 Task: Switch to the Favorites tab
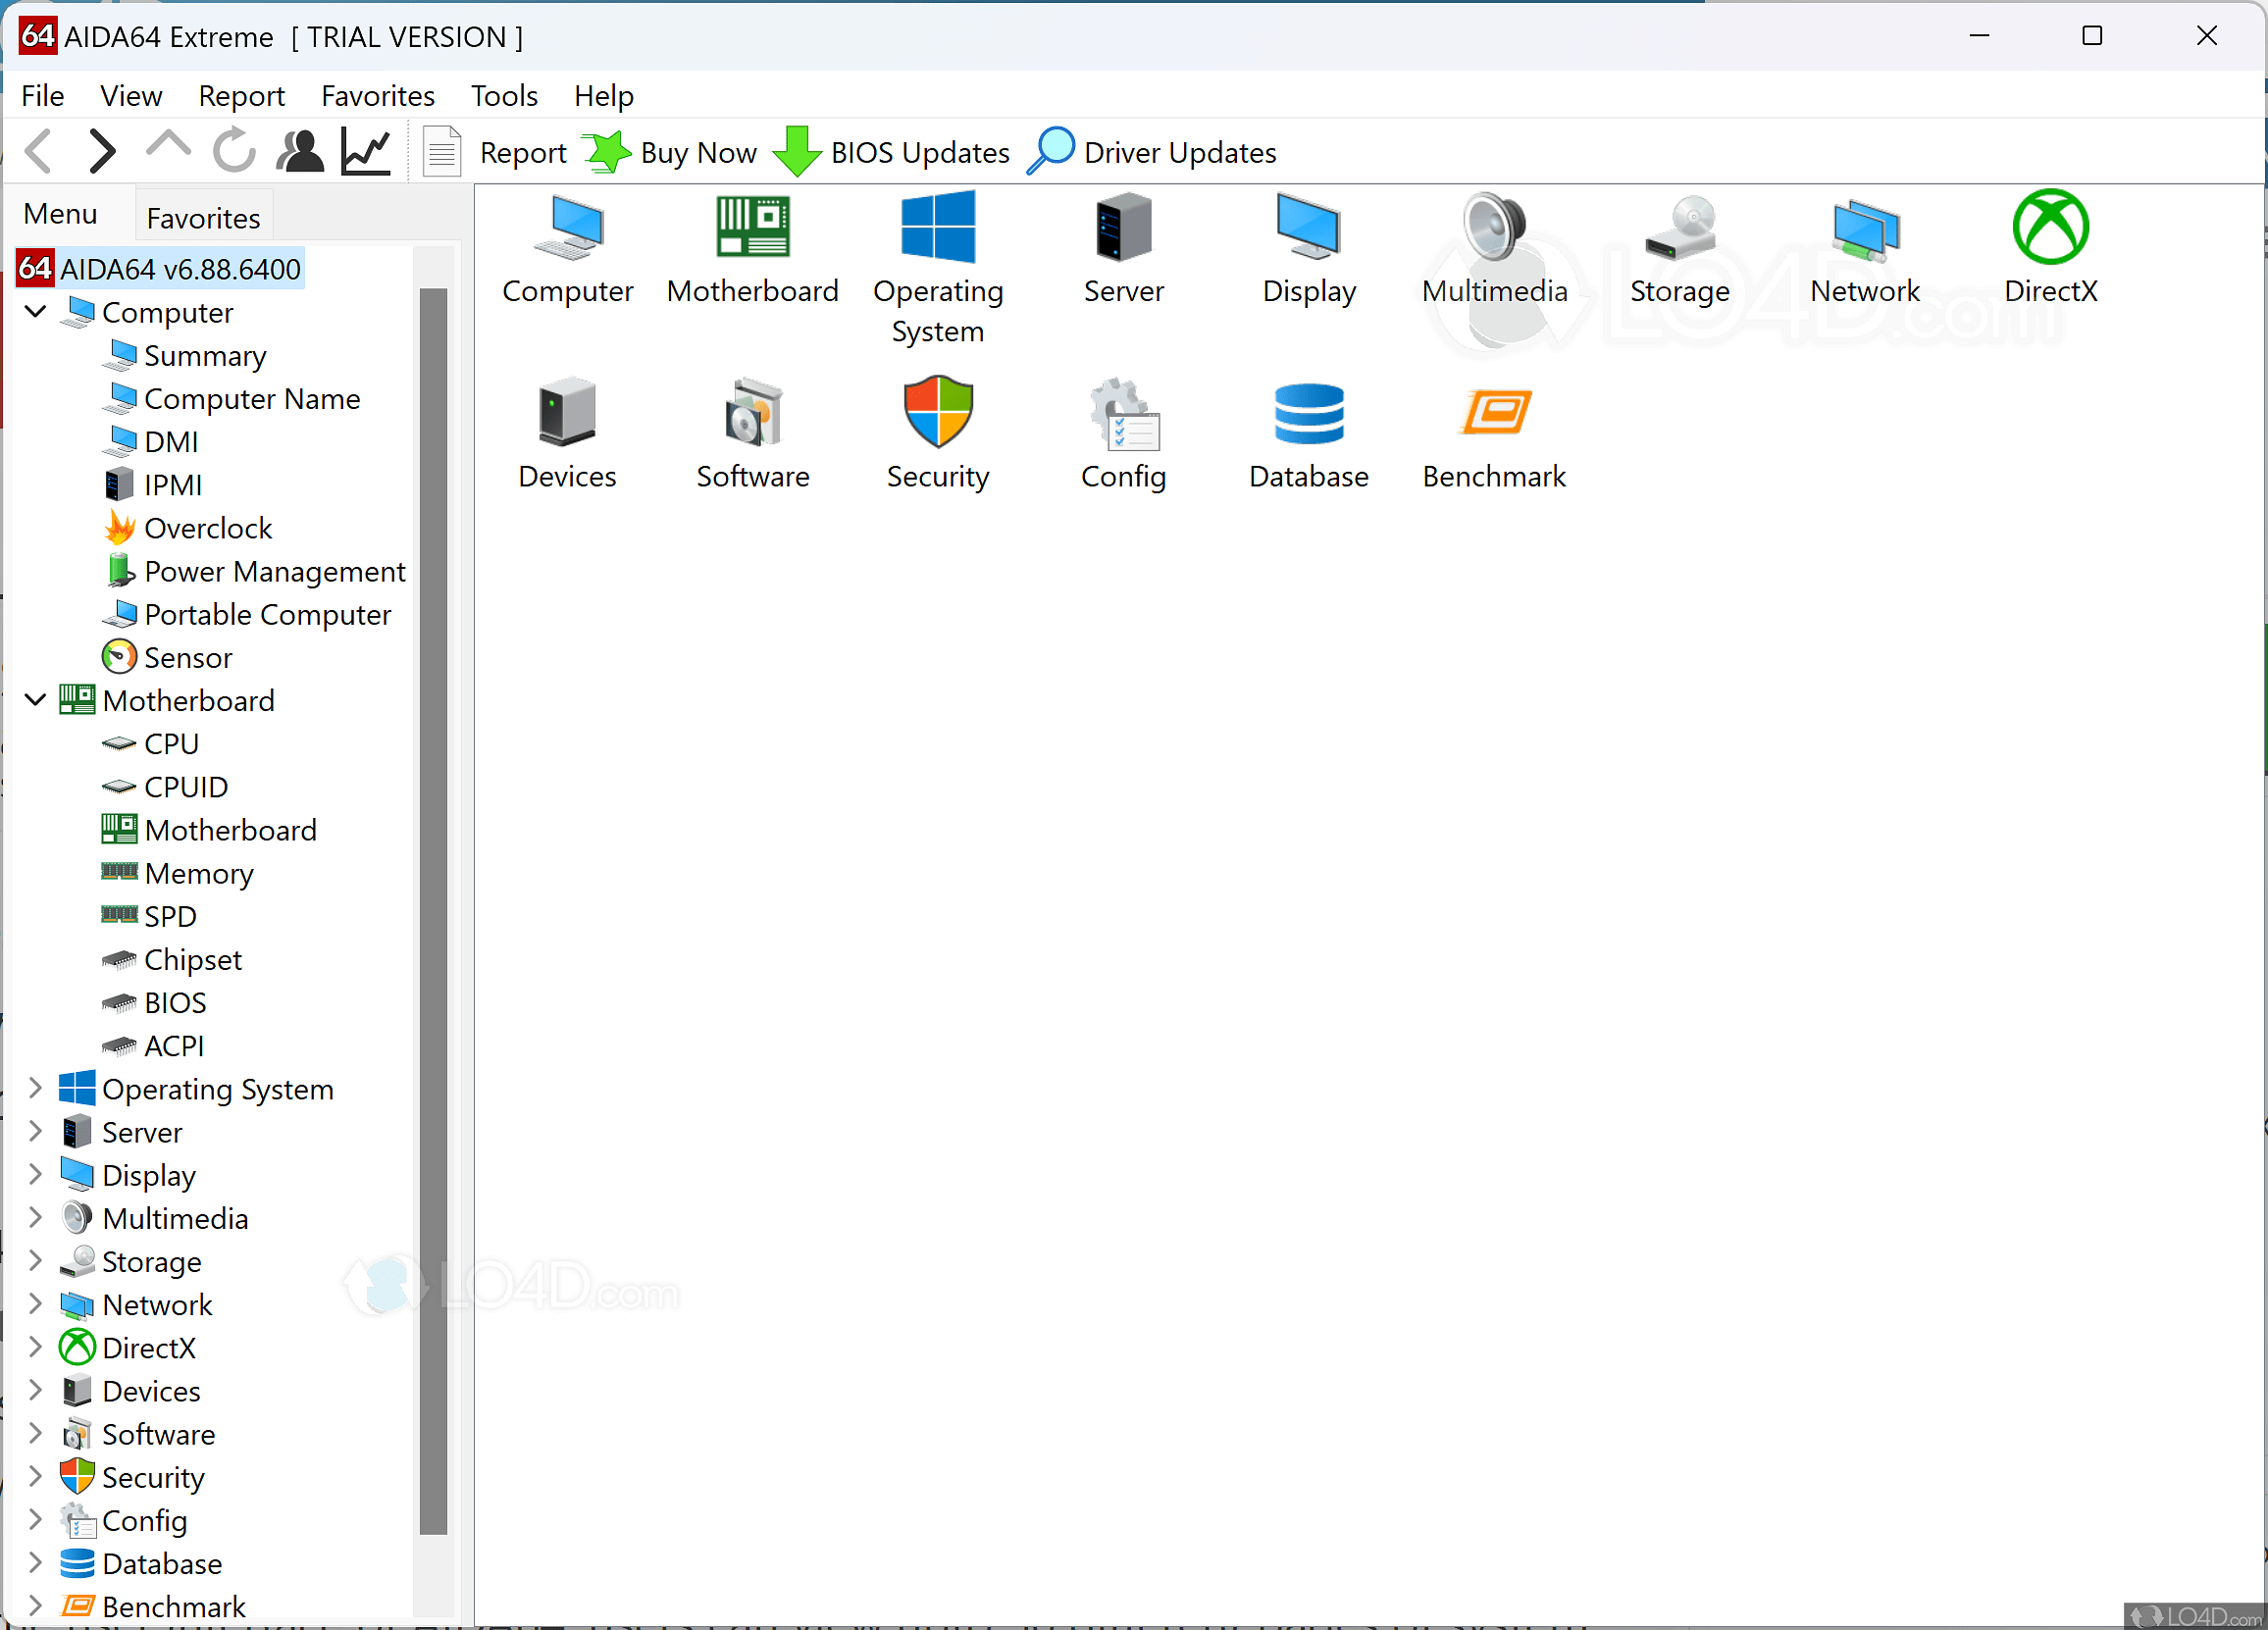pos(203,217)
